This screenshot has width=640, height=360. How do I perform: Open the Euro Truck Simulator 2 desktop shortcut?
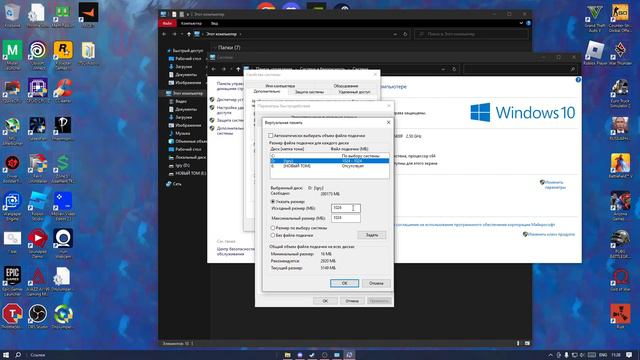[x=620, y=93]
